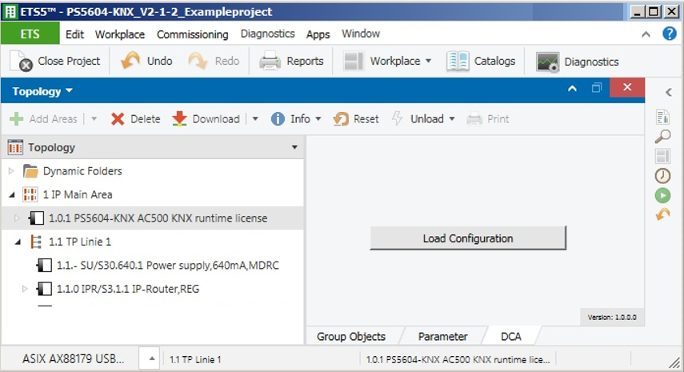The width and height of the screenshot is (684, 372).
Task: Open the Window menu
Action: point(361,34)
